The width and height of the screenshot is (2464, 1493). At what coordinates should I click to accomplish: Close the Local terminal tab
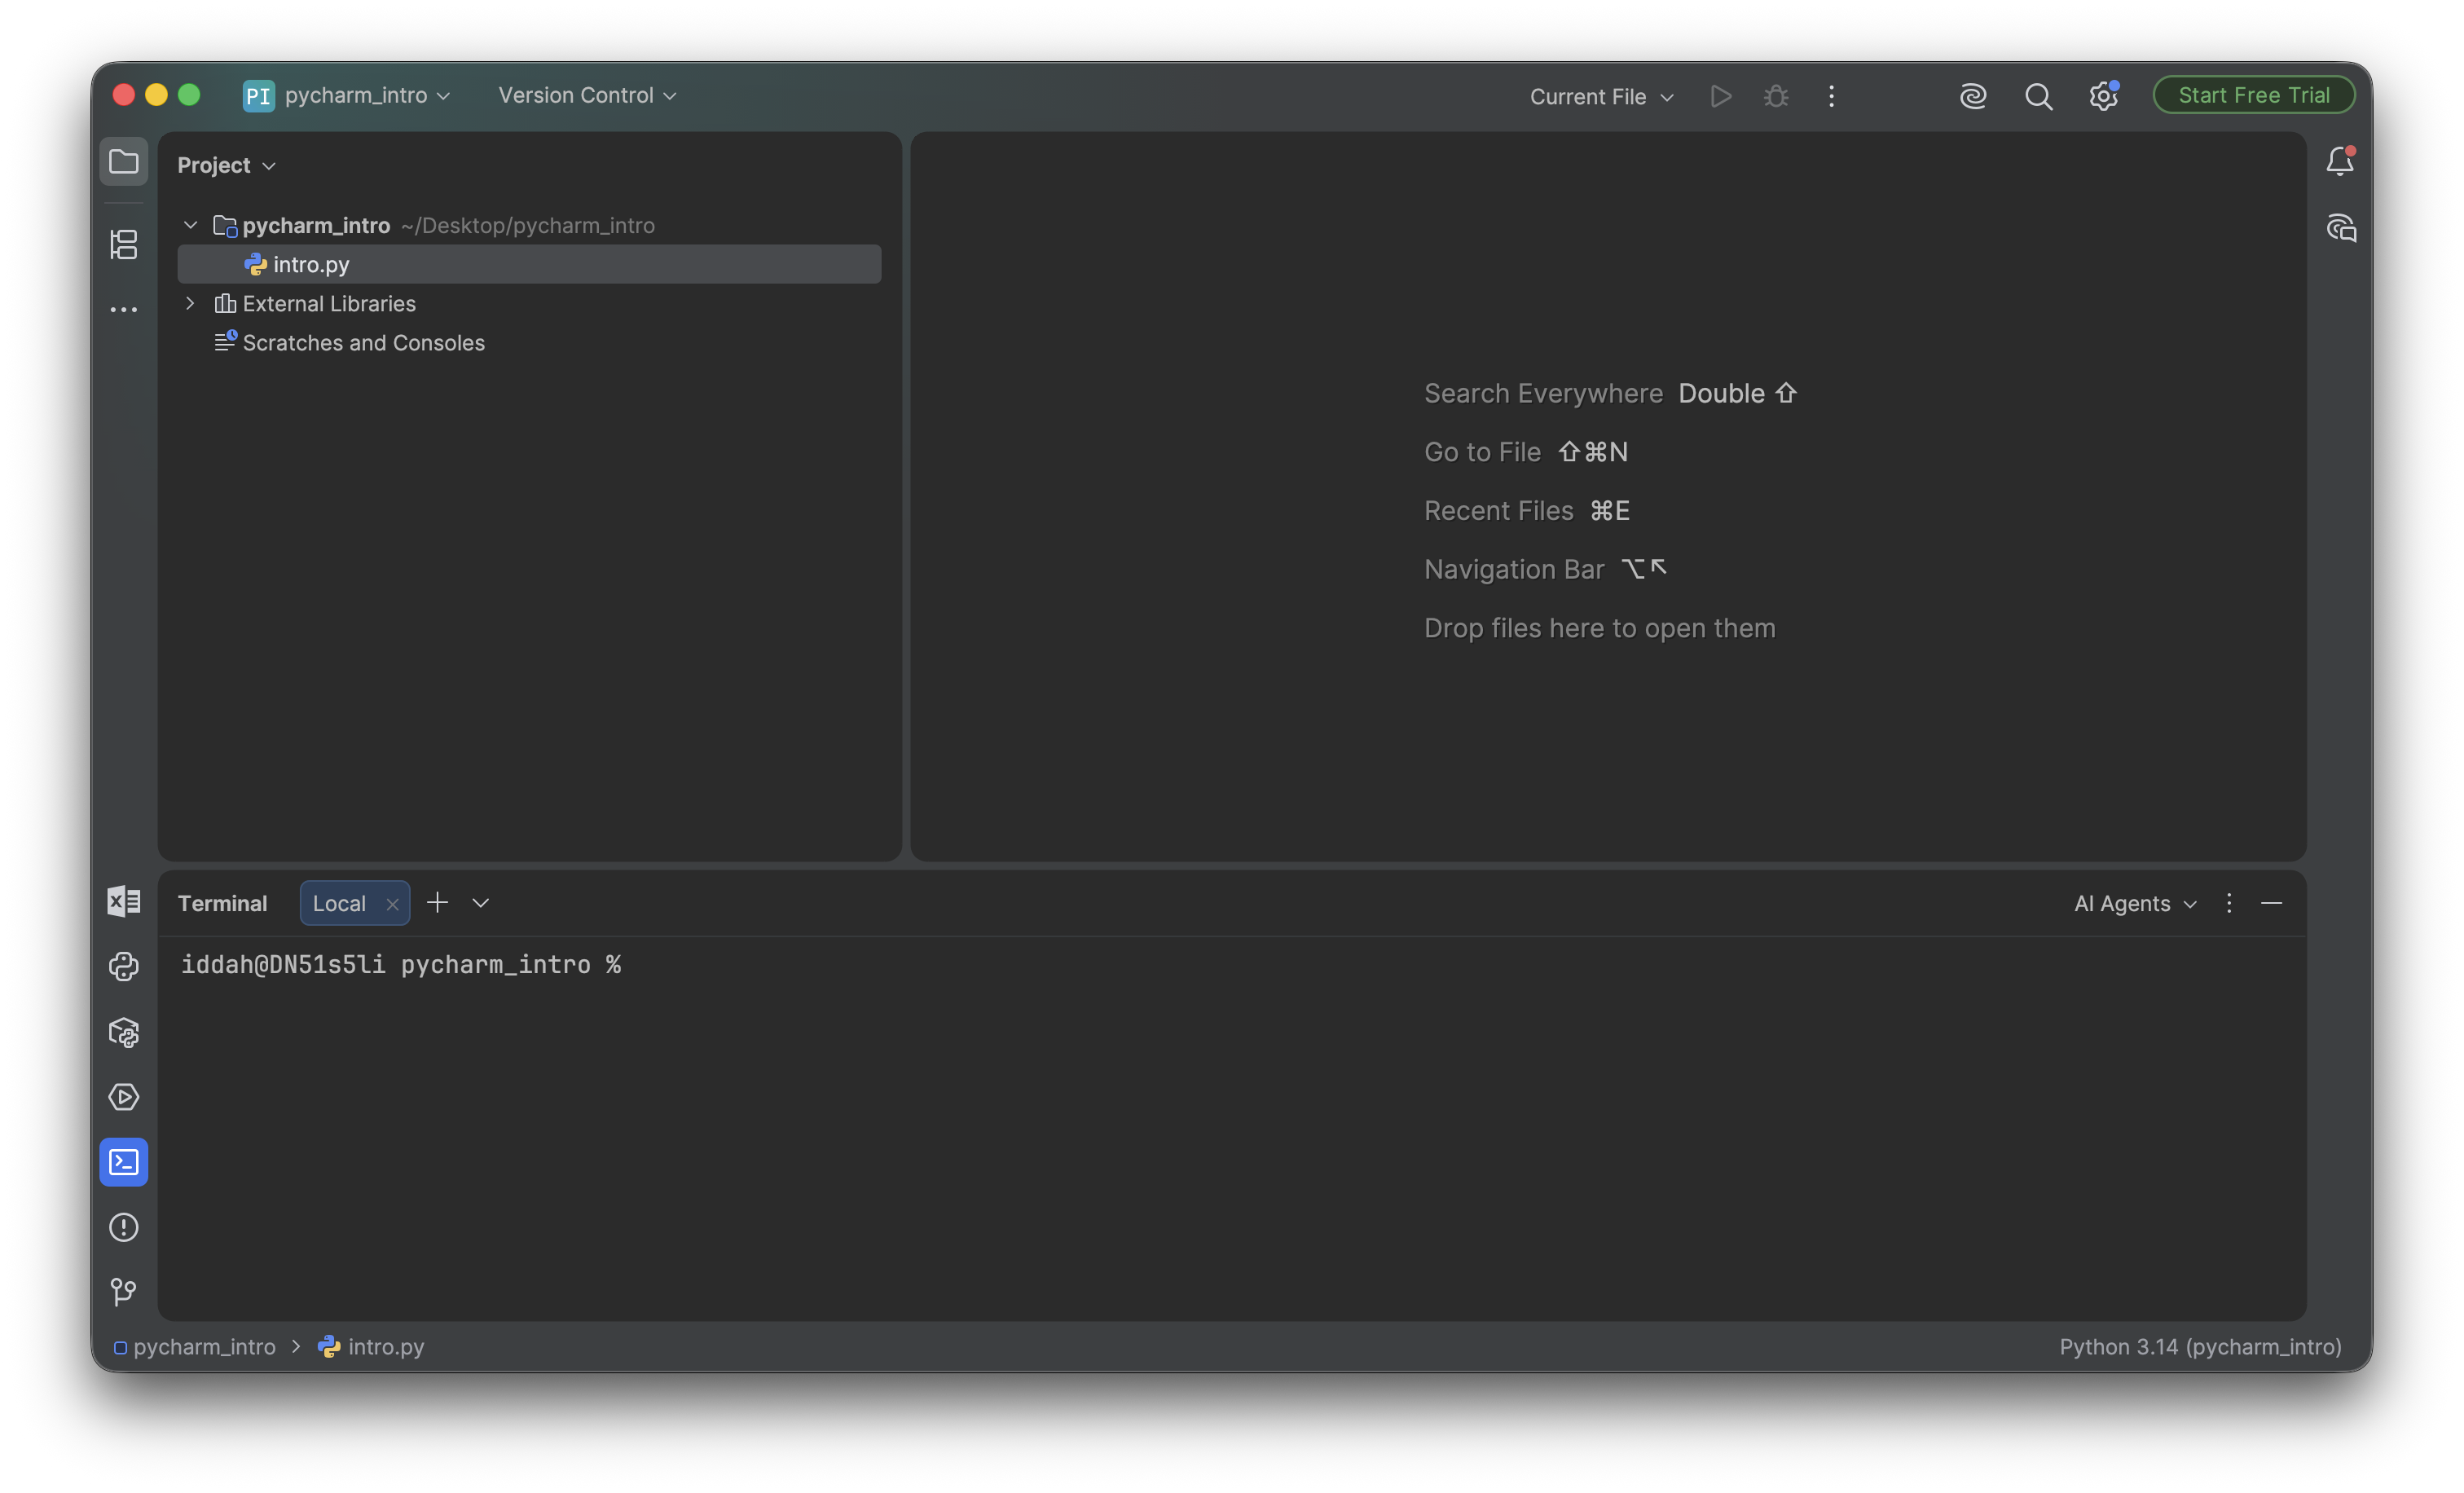[392, 904]
